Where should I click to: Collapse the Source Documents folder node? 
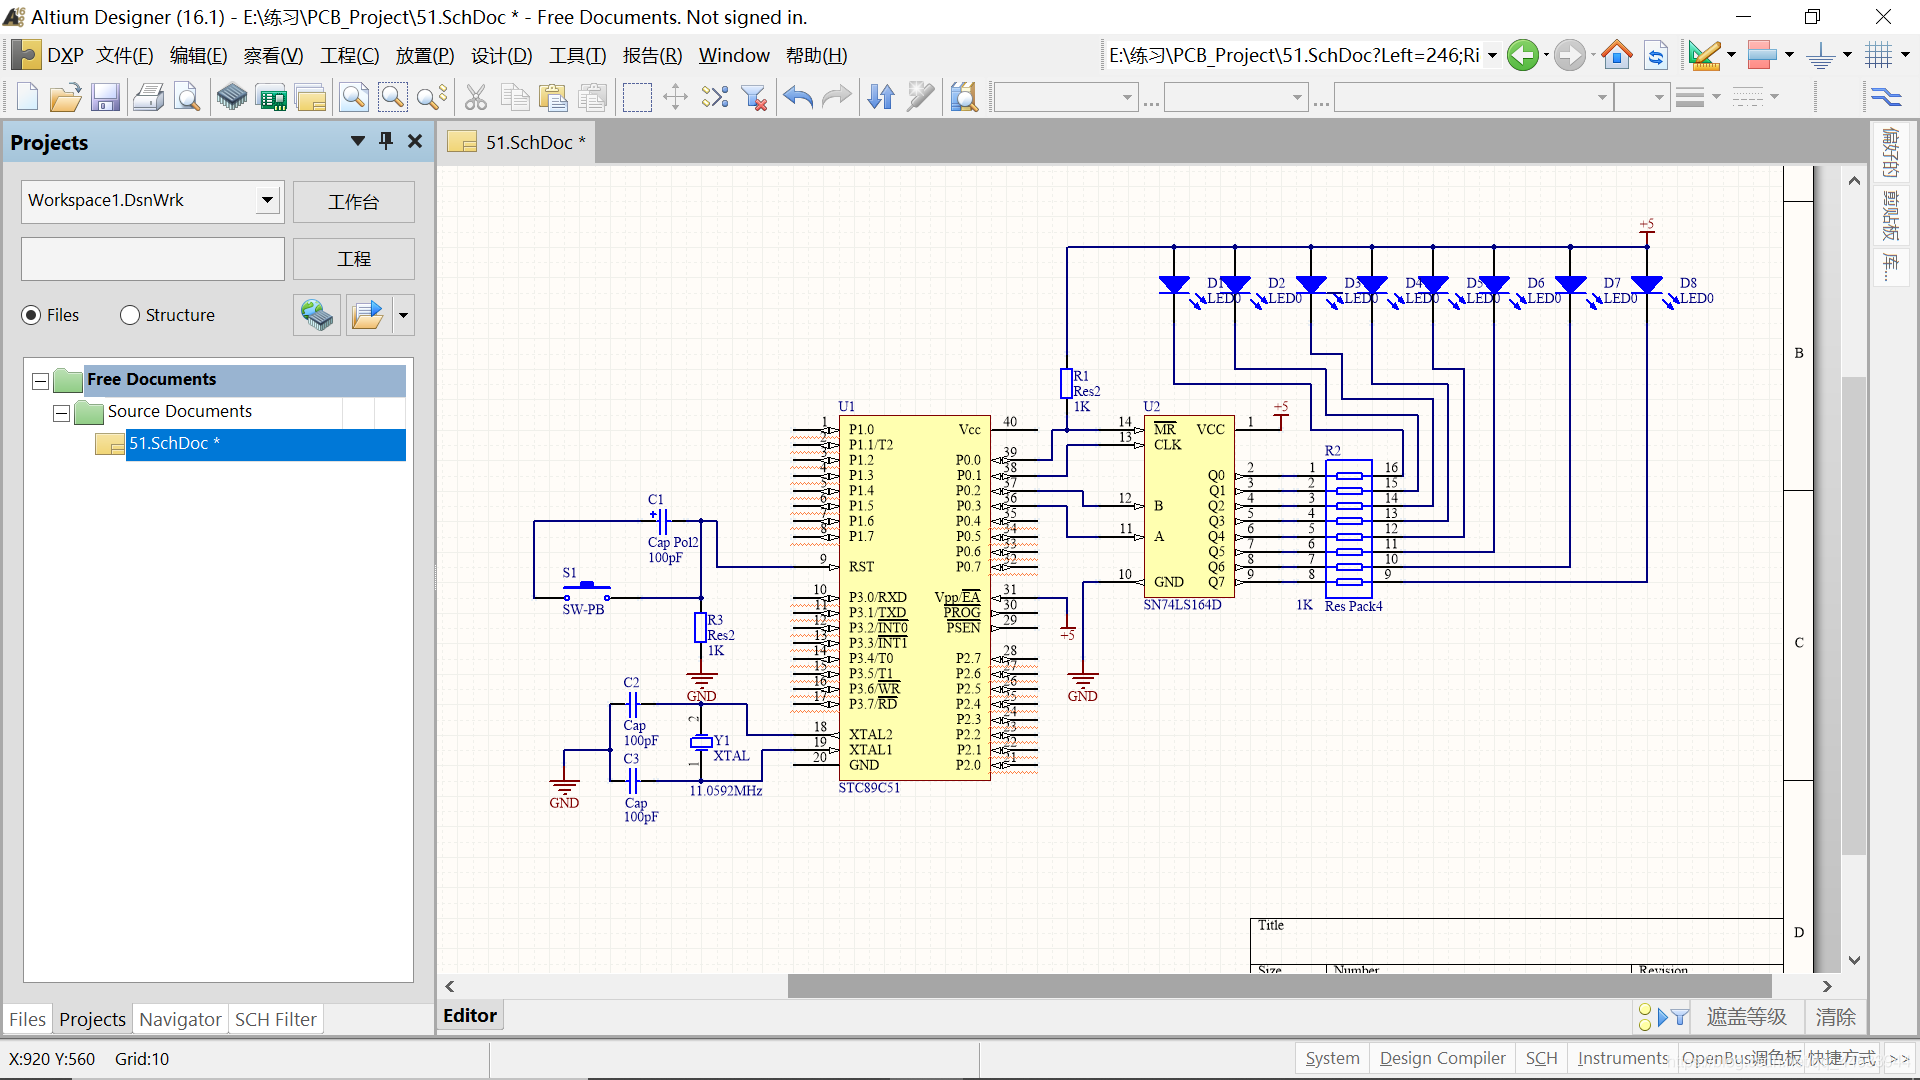(62, 412)
